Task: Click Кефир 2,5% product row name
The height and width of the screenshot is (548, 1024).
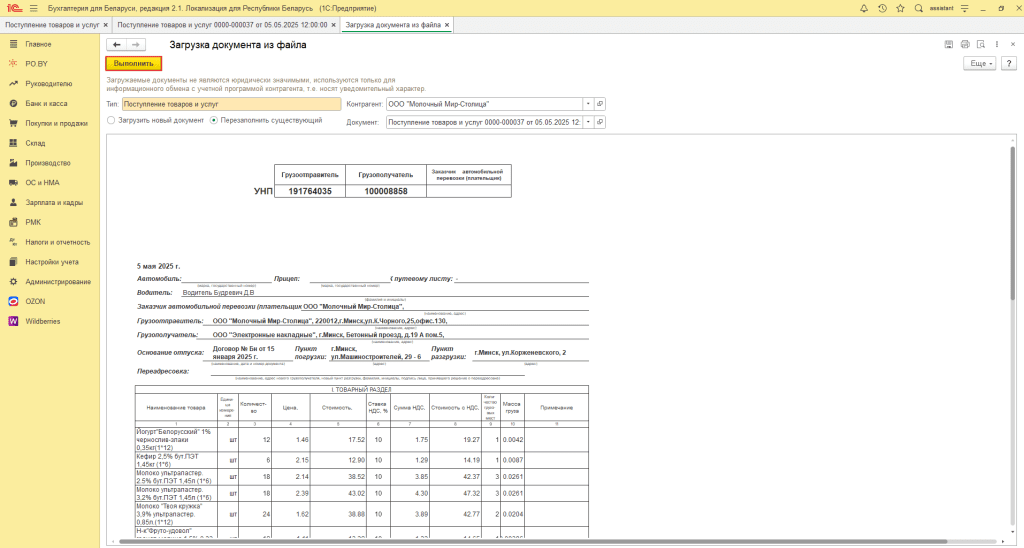Action: (x=176, y=460)
